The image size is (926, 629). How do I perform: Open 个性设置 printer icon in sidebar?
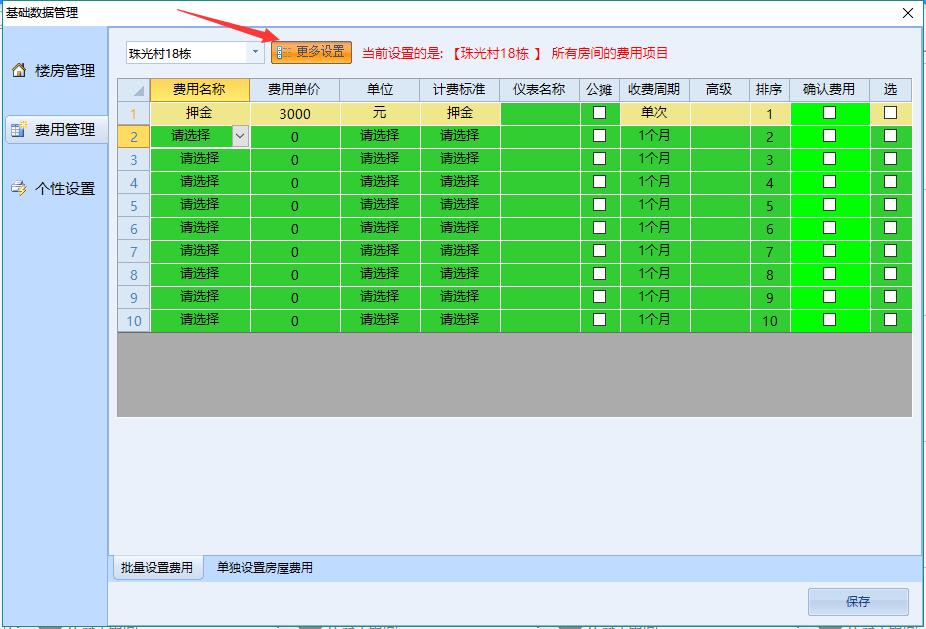[x=19, y=188]
